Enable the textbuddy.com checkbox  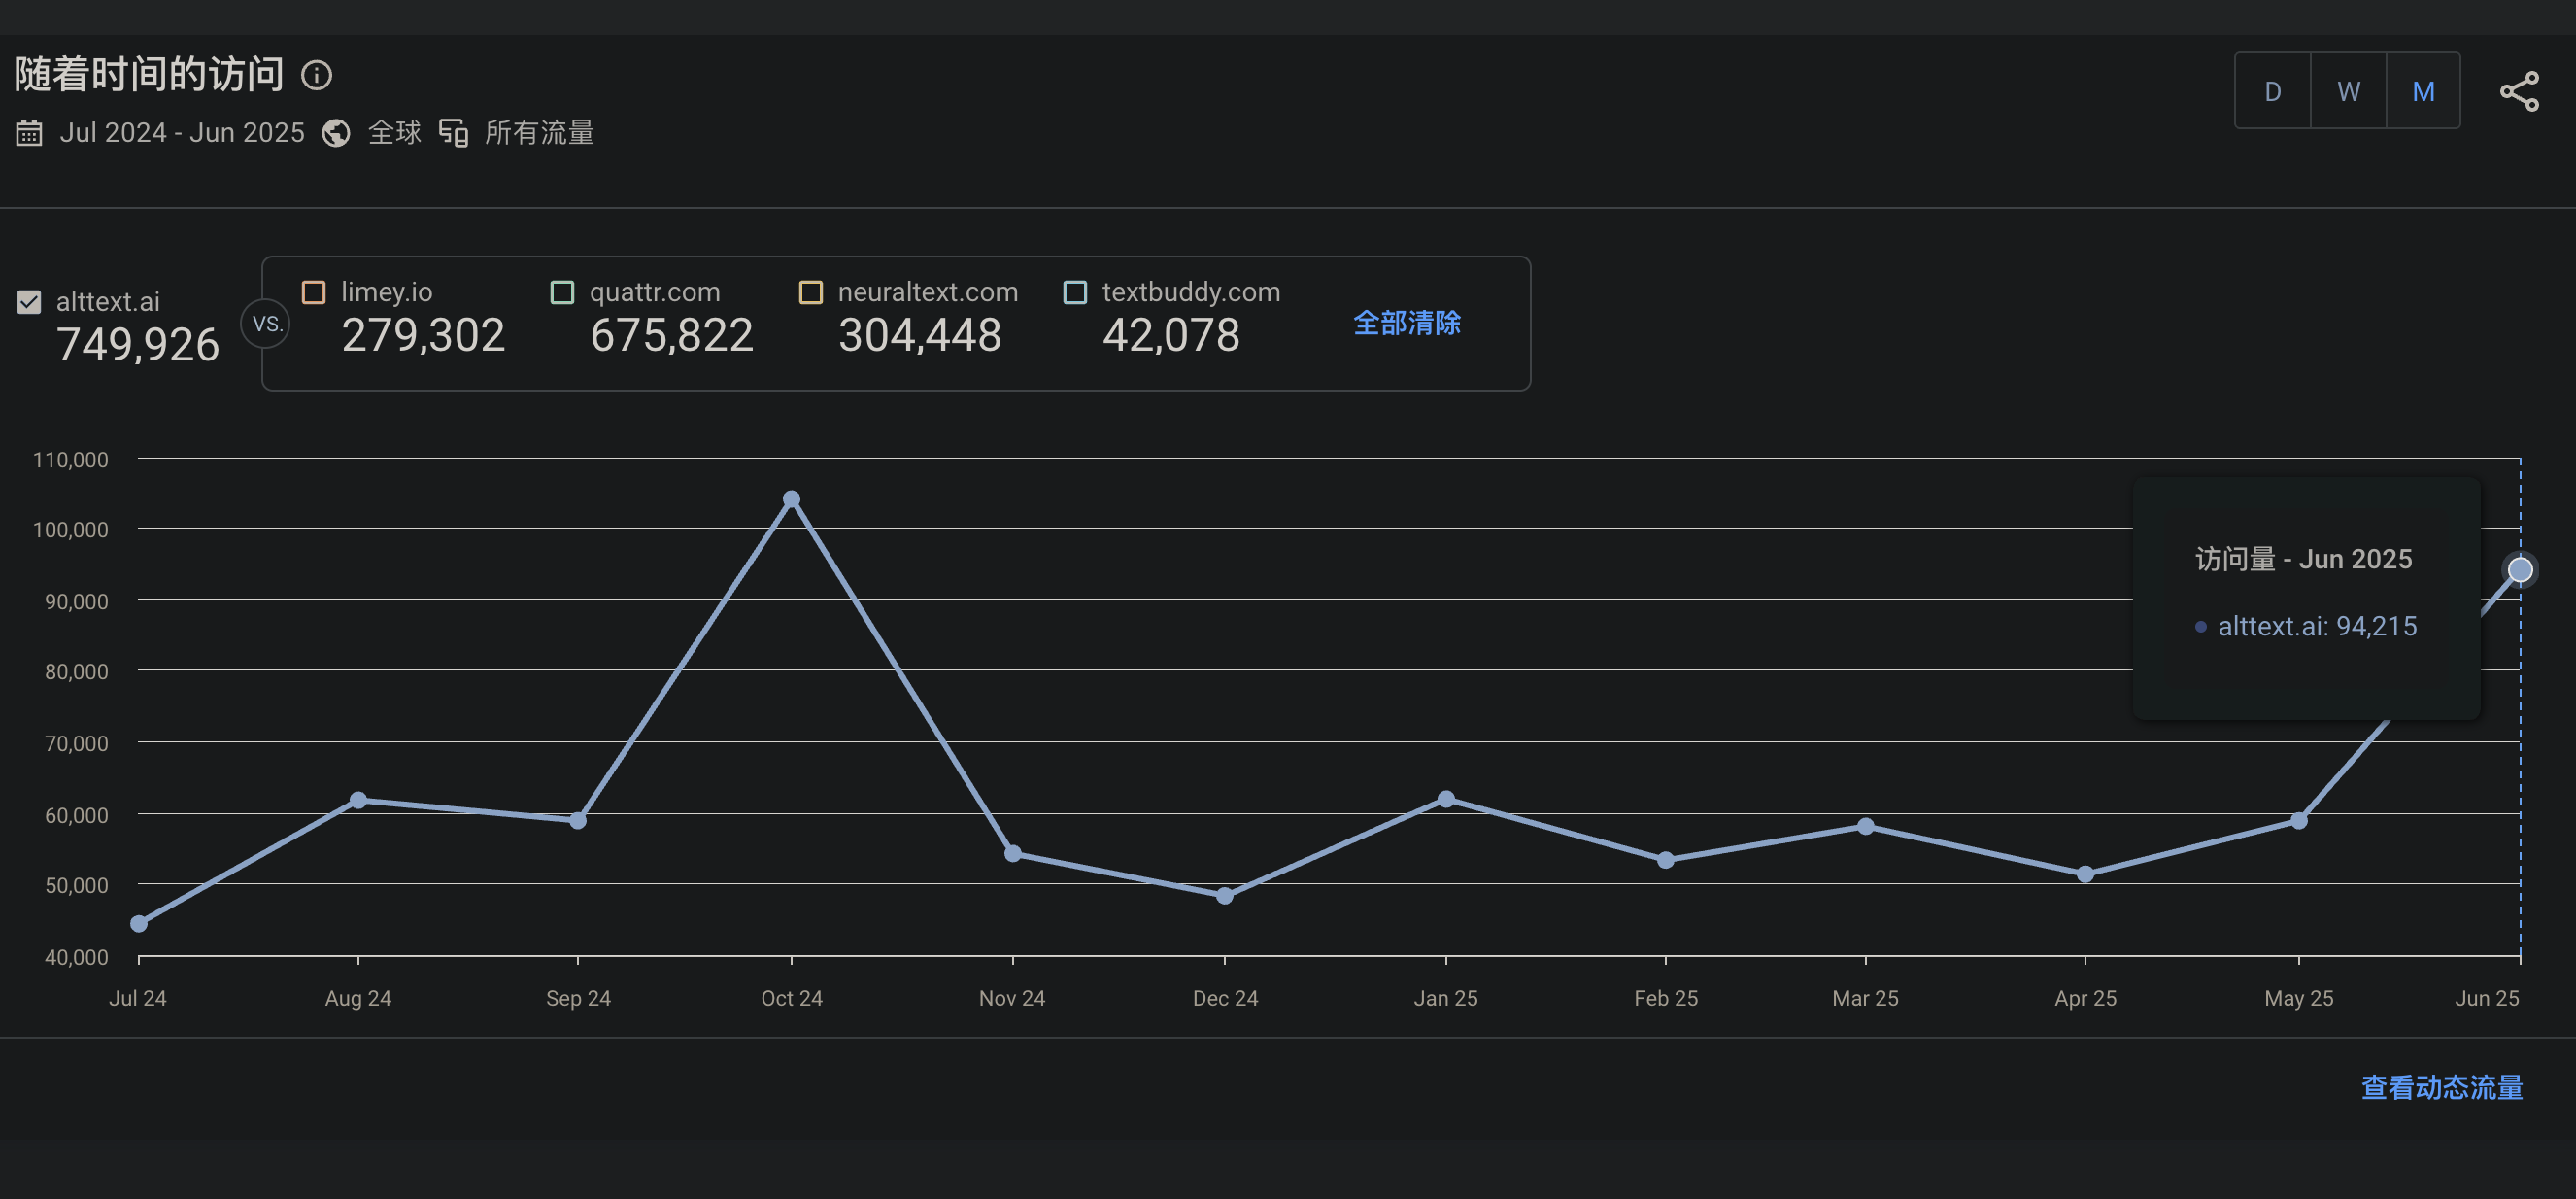point(1075,292)
